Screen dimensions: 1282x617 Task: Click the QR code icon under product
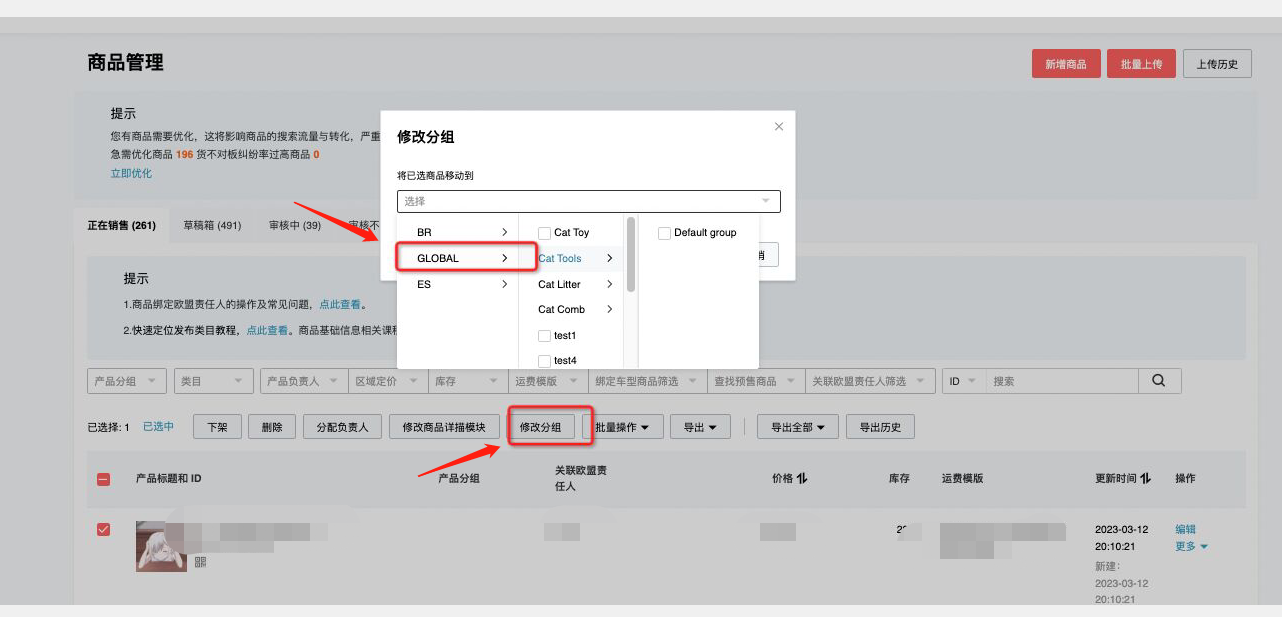(x=200, y=562)
